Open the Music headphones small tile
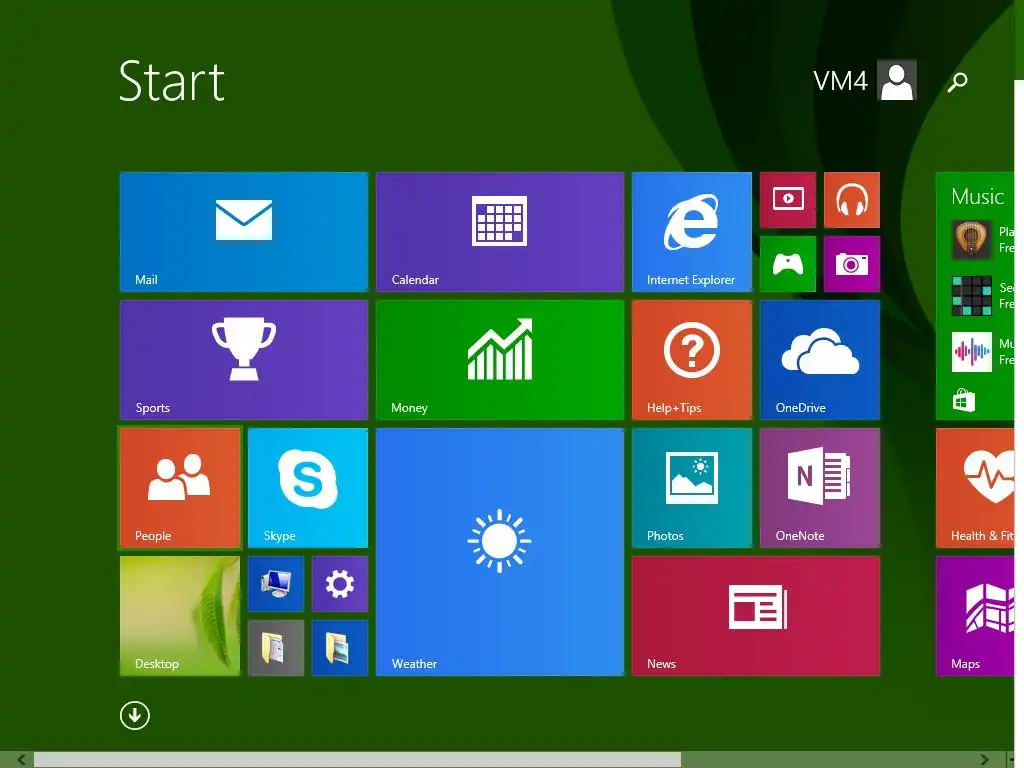Image resolution: width=1024 pixels, height=768 pixels. coord(852,200)
